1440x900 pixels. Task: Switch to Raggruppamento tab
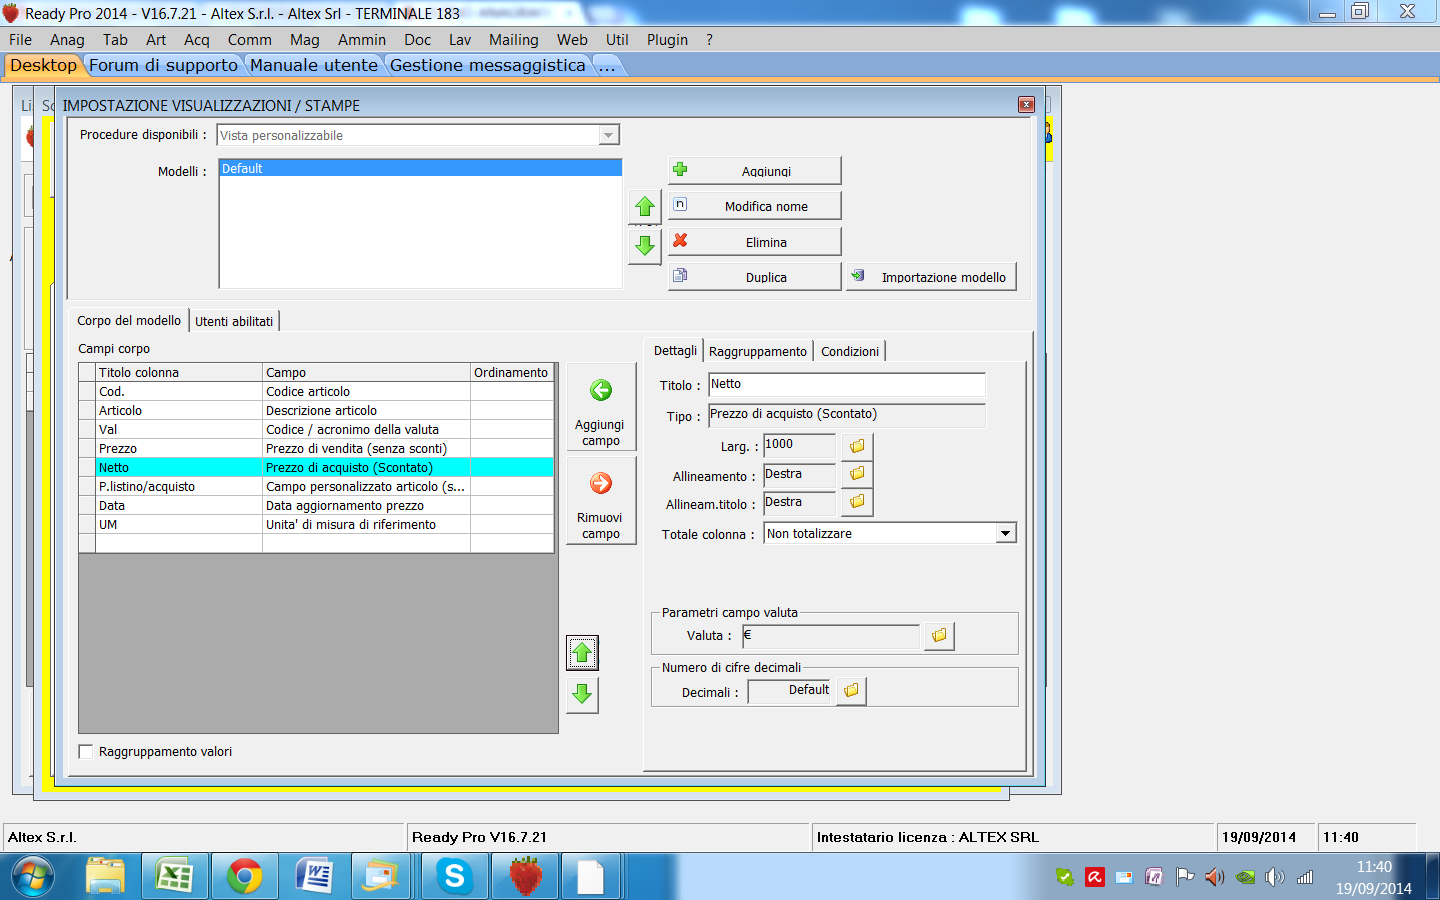[758, 351]
